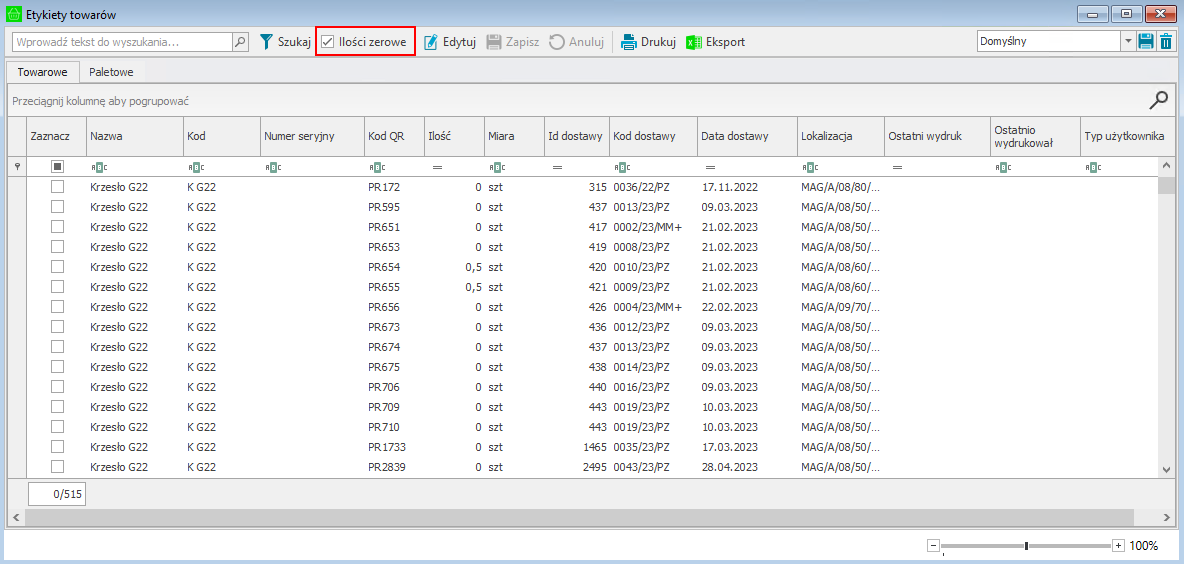1184x564 pixels.
Task: Expand the Domyślny layout dropdown
Action: coord(1128,41)
